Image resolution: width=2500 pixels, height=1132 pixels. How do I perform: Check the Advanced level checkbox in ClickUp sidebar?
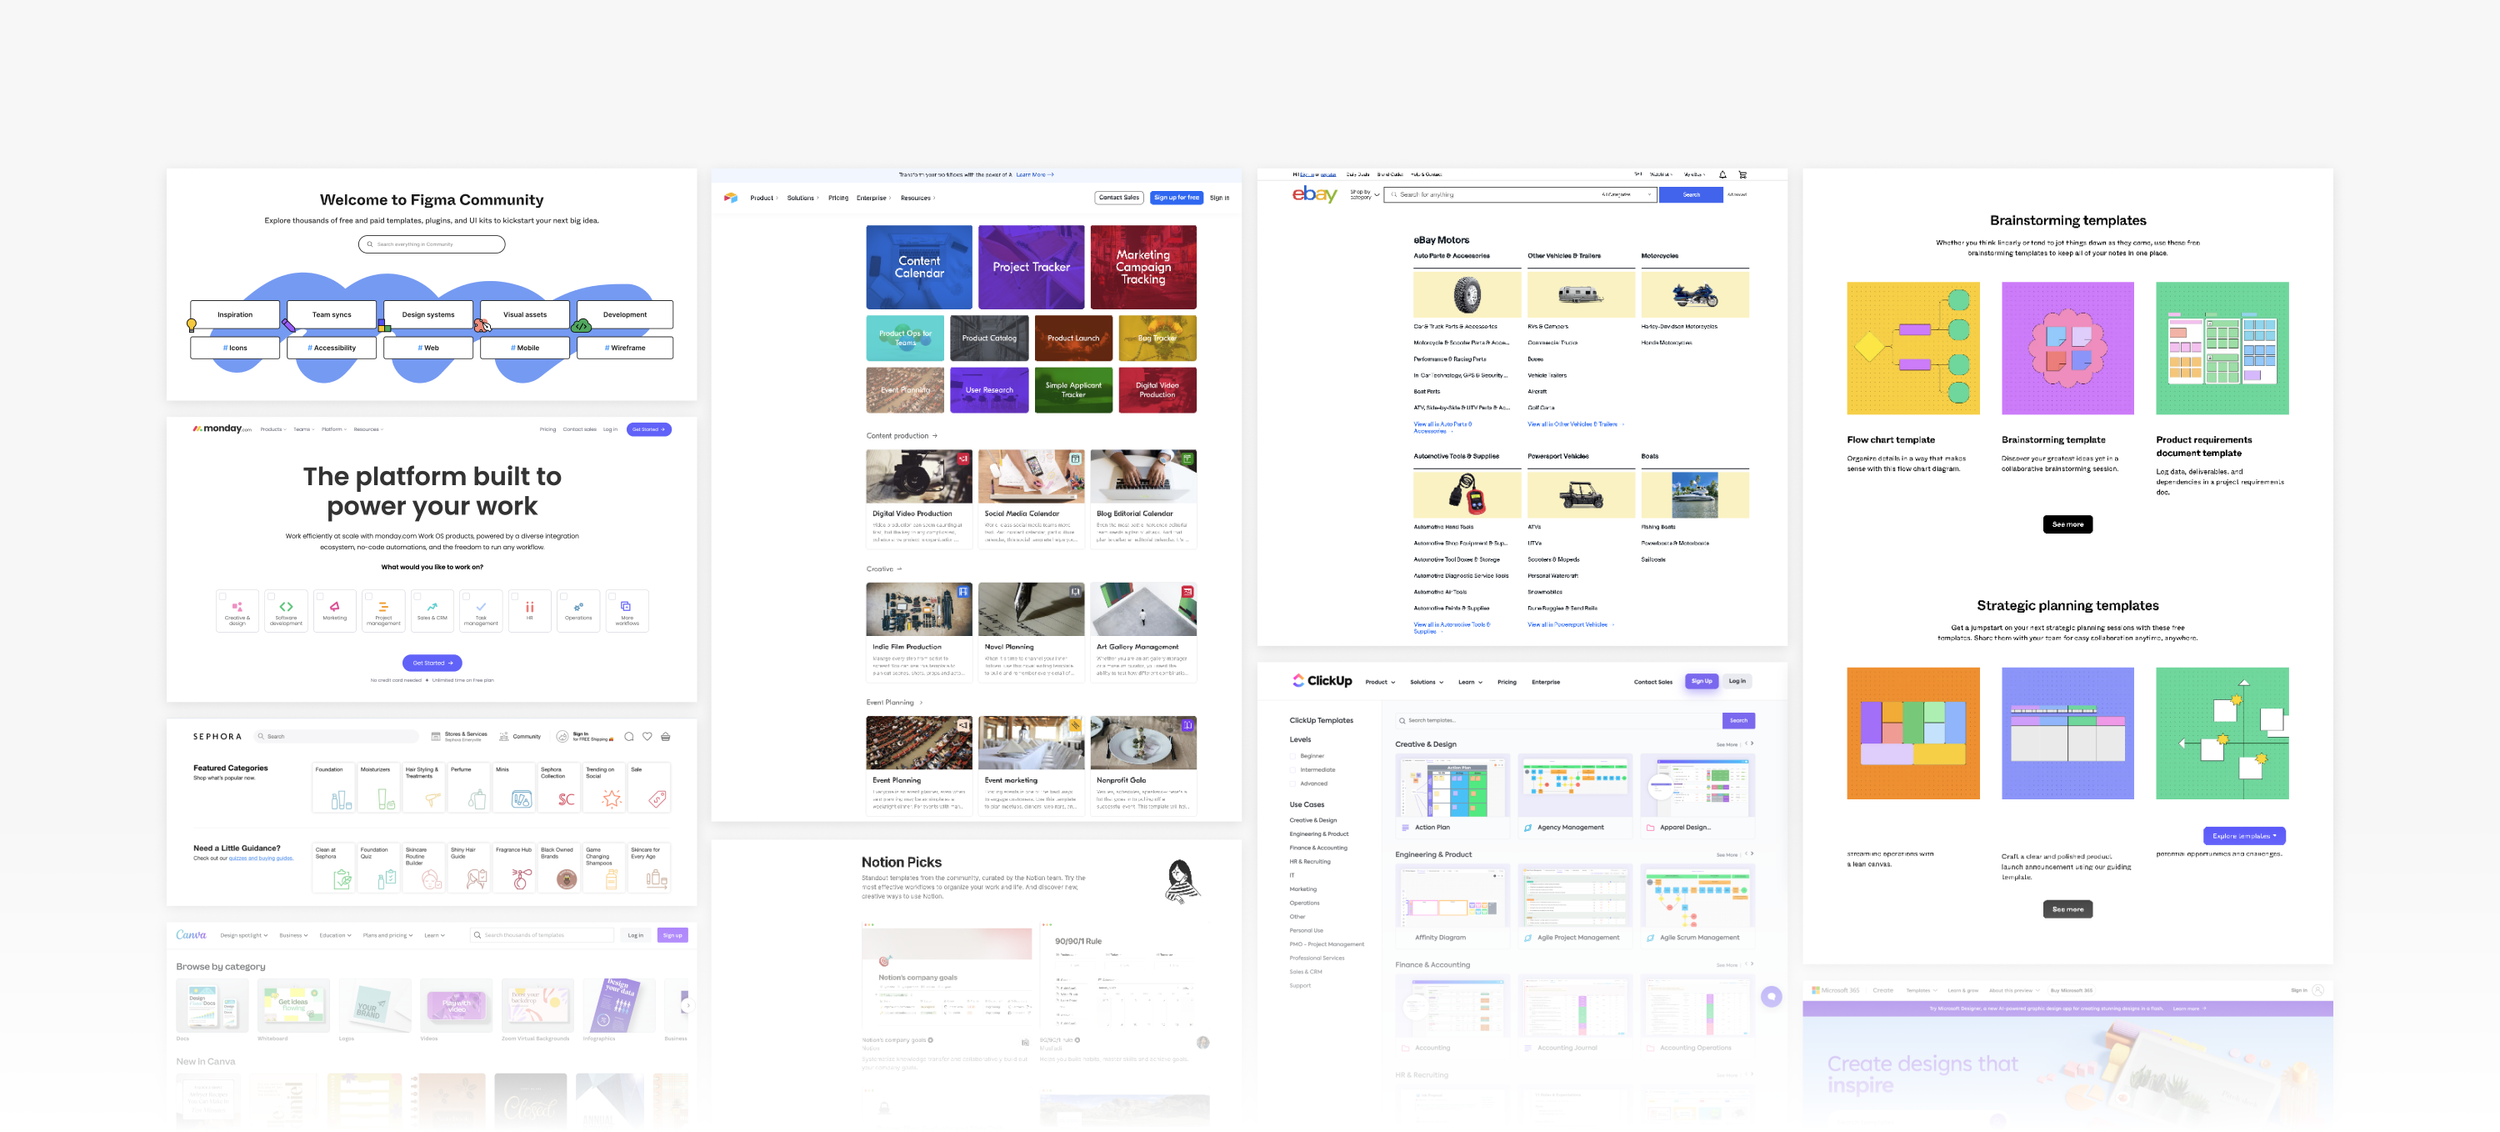click(x=1292, y=784)
